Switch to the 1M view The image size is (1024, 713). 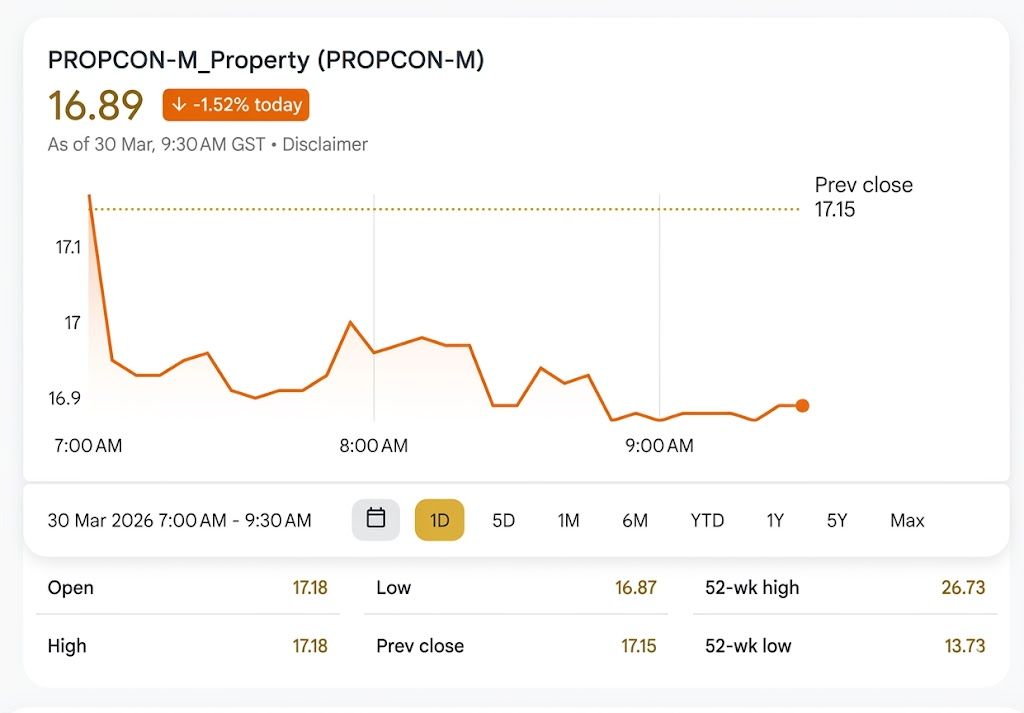[x=568, y=520]
